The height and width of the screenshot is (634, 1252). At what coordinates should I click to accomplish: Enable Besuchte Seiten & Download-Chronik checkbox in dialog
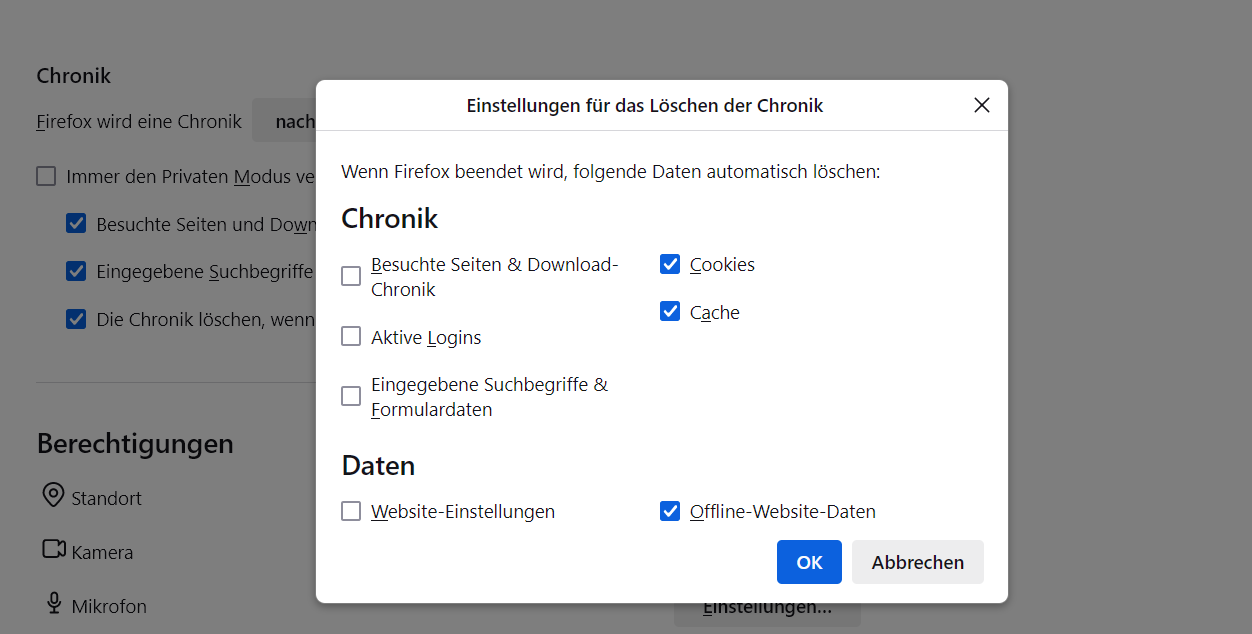pyautogui.click(x=351, y=276)
